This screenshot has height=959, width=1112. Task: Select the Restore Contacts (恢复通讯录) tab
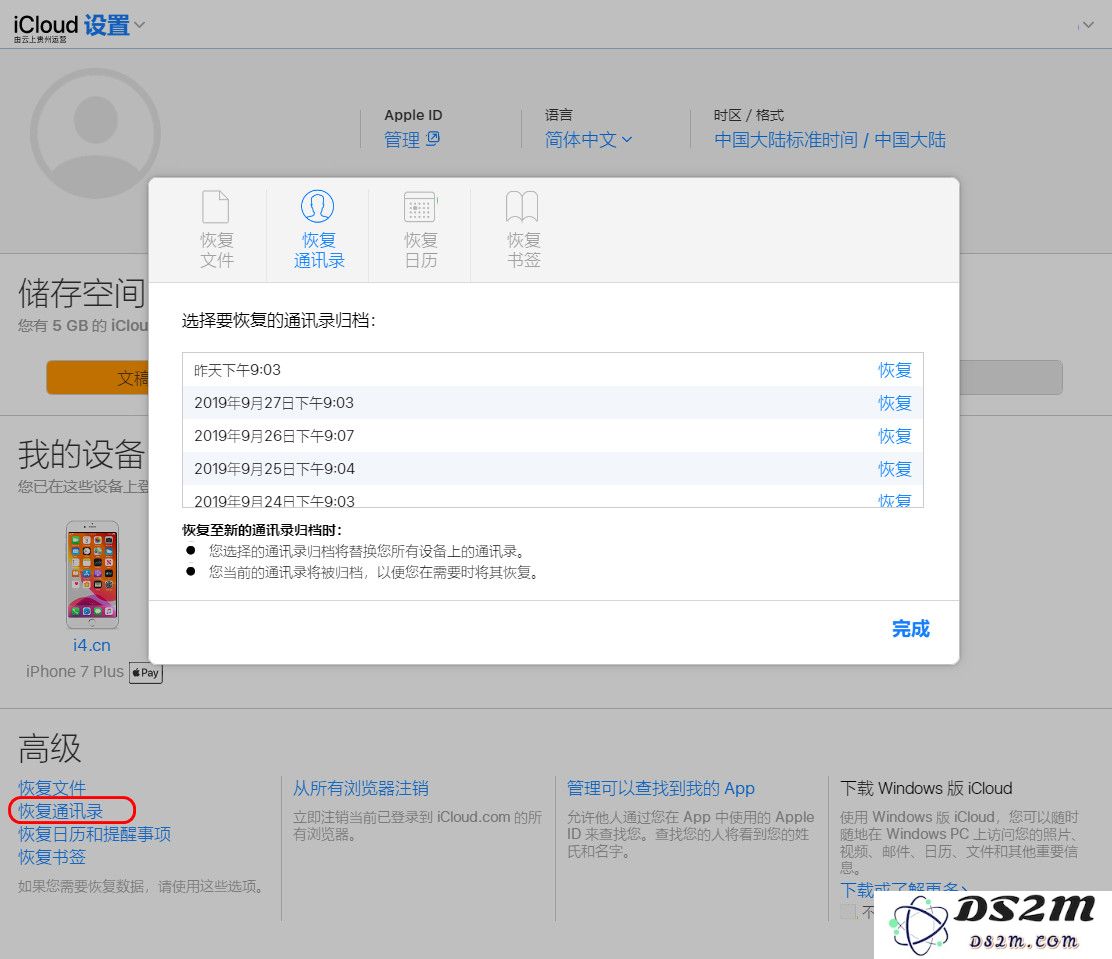(318, 229)
